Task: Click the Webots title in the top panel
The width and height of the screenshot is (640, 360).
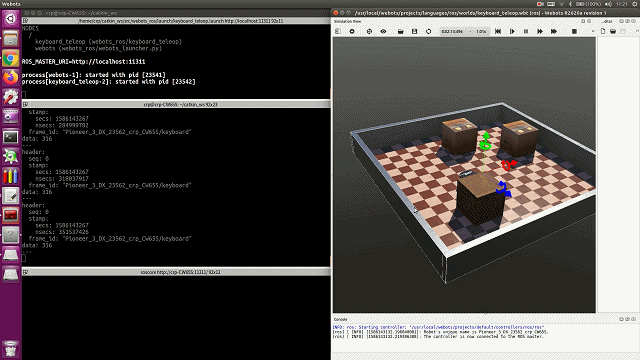Action: click(11, 4)
